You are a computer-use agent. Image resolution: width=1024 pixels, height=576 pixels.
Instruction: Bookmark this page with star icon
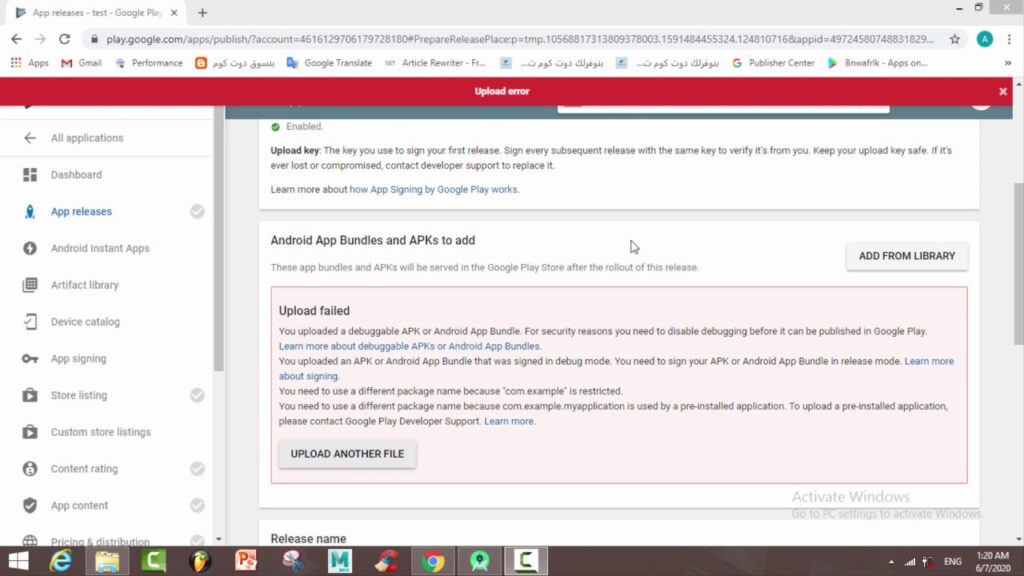click(955, 39)
